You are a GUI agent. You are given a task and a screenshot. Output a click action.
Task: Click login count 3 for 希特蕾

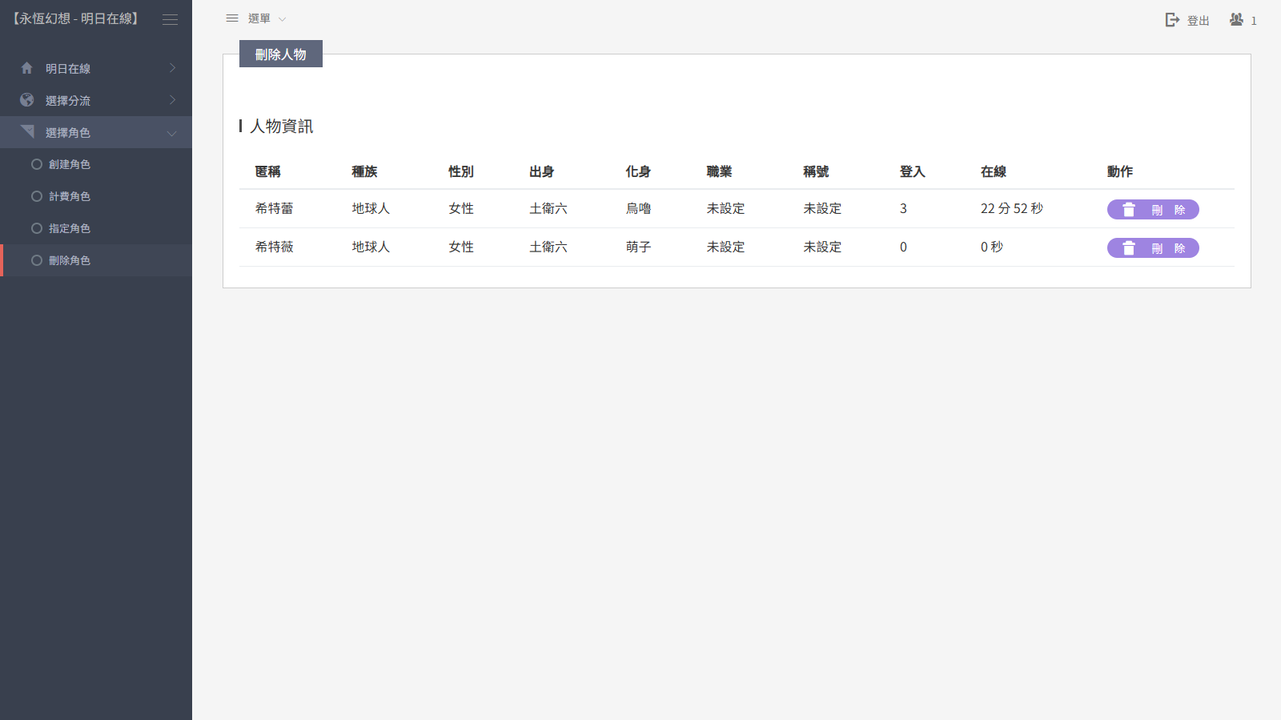pos(903,209)
